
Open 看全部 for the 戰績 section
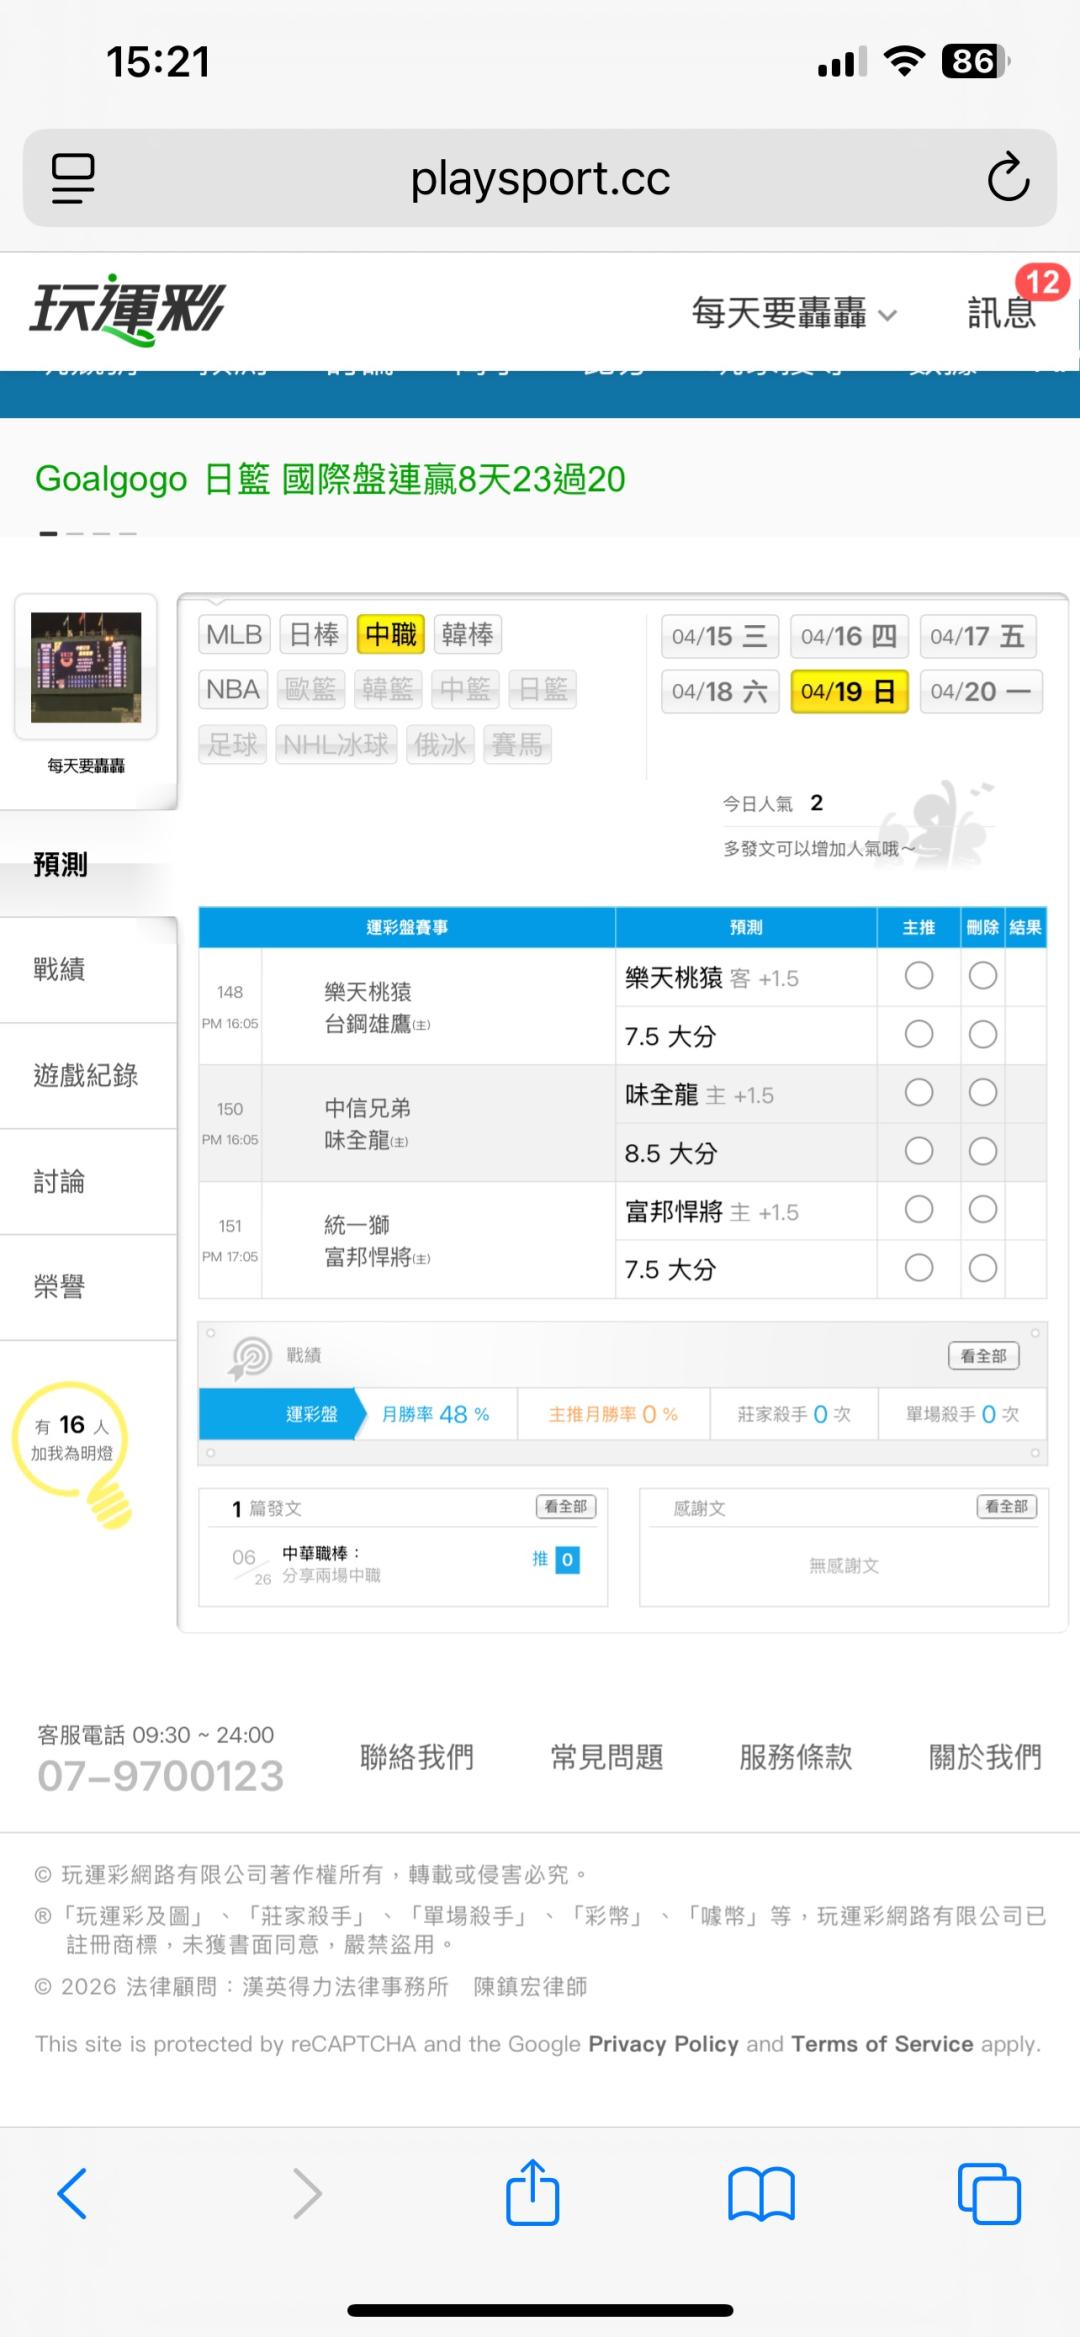983,1356
